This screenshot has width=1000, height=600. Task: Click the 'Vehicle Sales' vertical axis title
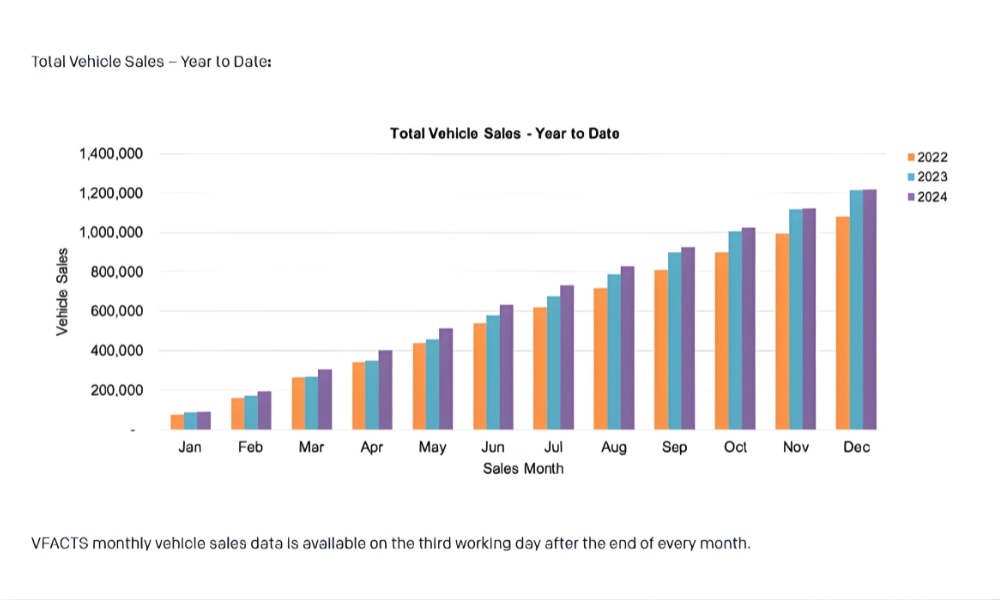[63, 292]
